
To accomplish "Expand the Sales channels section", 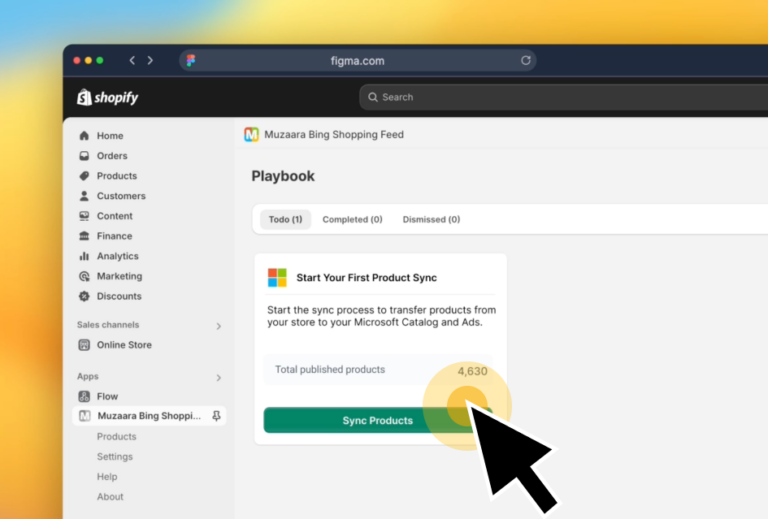I will click(218, 326).
